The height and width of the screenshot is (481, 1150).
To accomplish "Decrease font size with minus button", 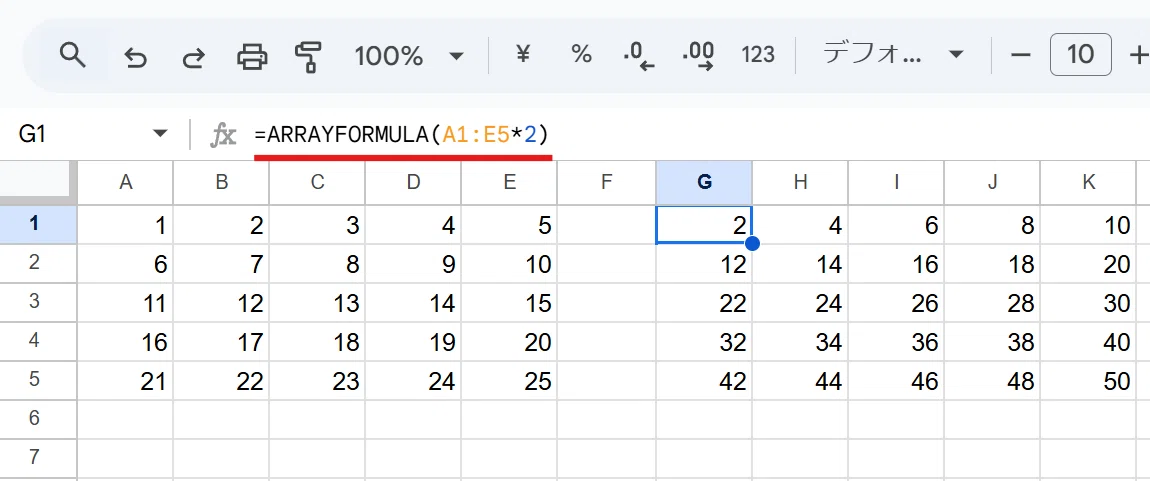I will click(x=1021, y=55).
